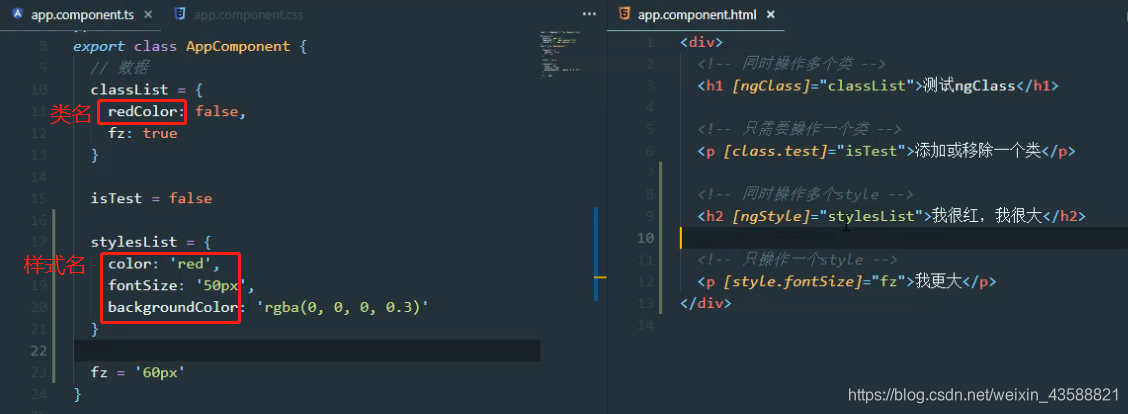Click the blue marker in the left editor scrollbar
The height and width of the screenshot is (414, 1128).
pos(596,253)
